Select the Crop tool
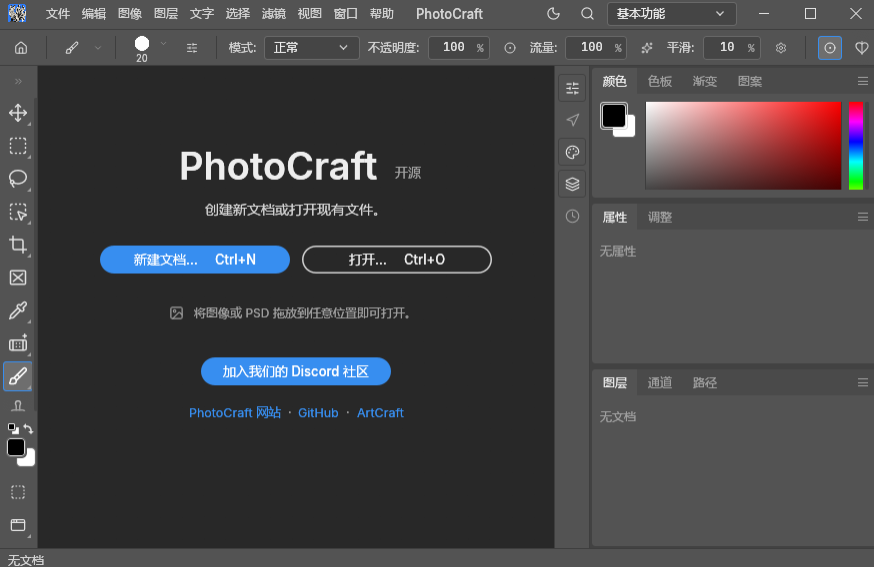874x567 pixels. [18, 245]
